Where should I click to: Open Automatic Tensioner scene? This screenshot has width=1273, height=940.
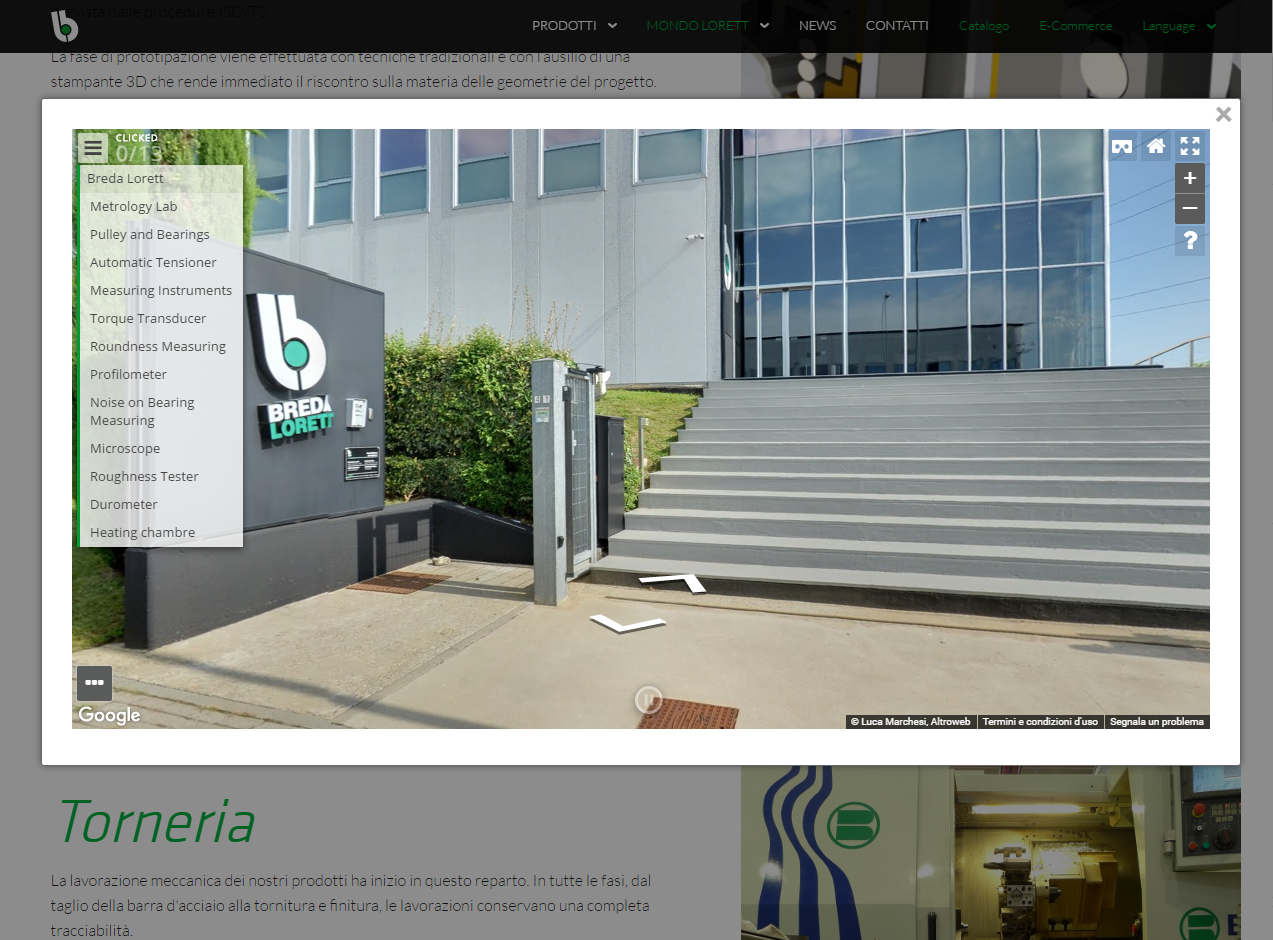pyautogui.click(x=161, y=263)
